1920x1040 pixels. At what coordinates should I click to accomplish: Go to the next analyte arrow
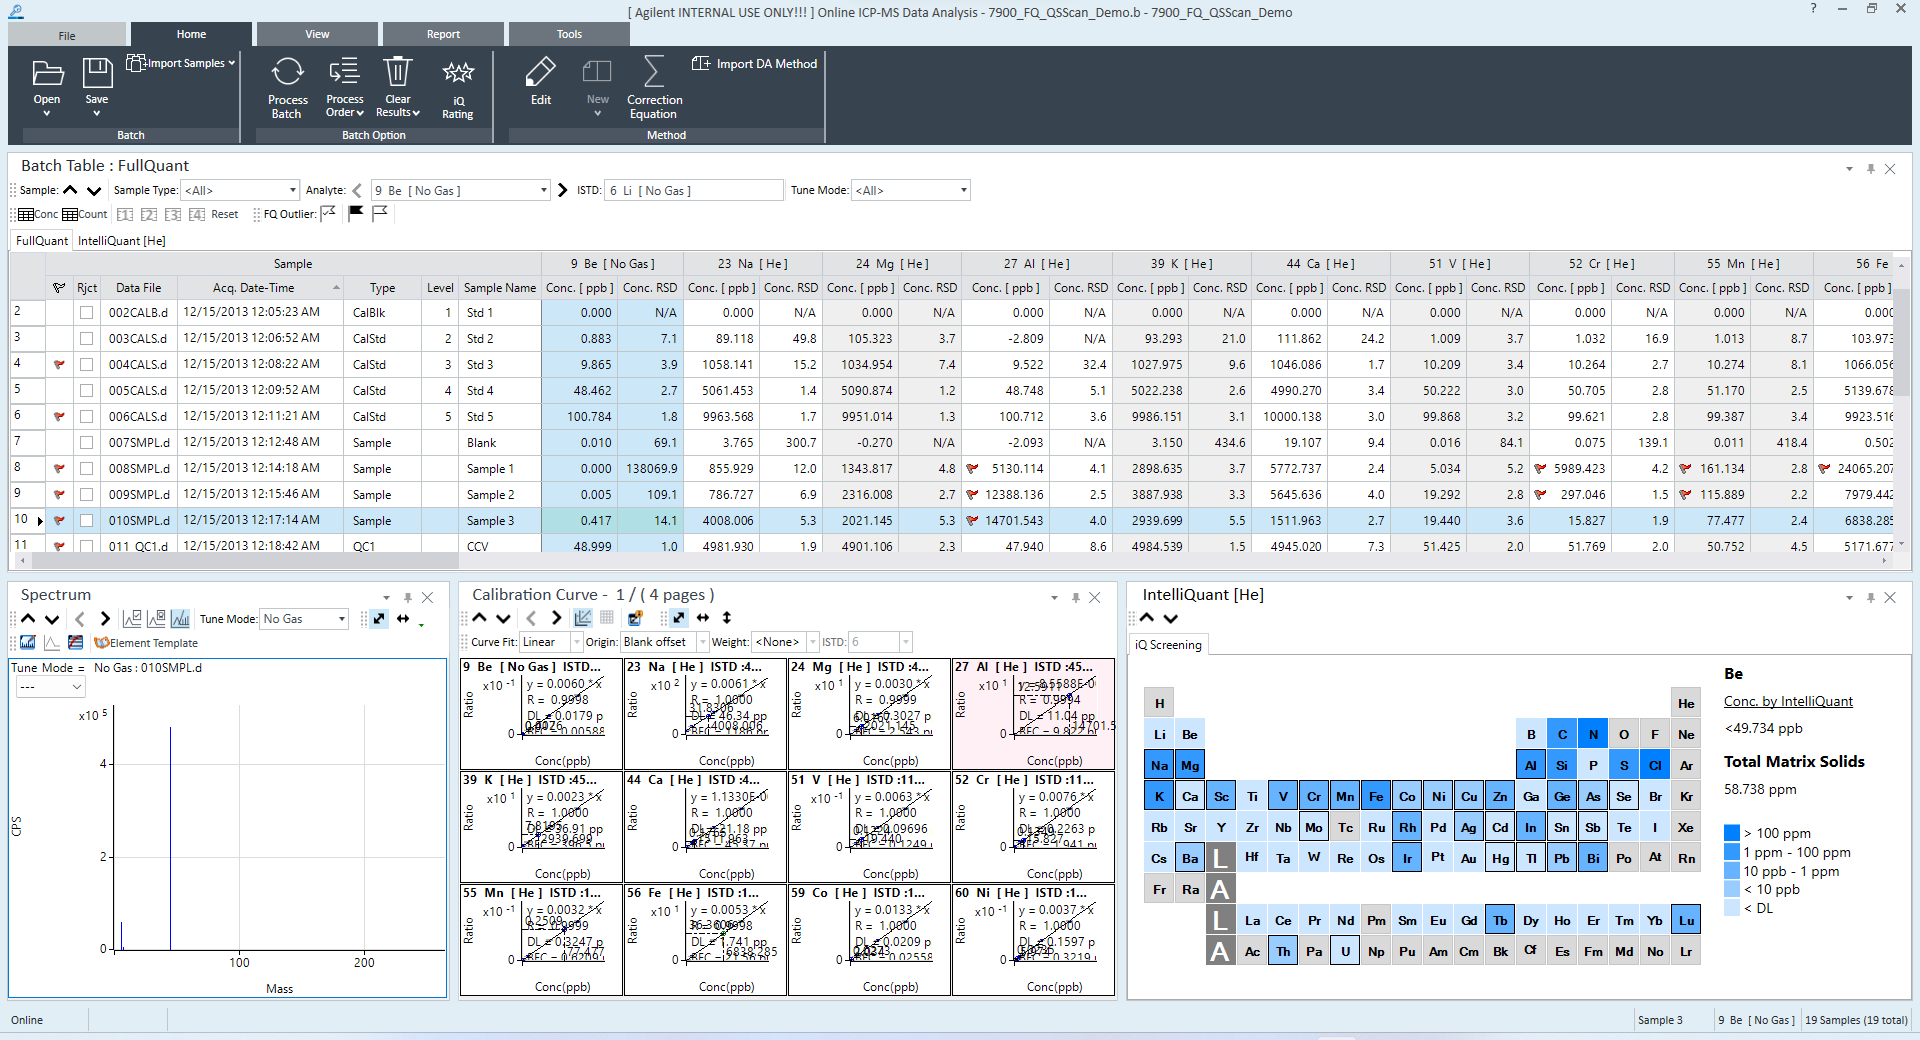[x=562, y=190]
